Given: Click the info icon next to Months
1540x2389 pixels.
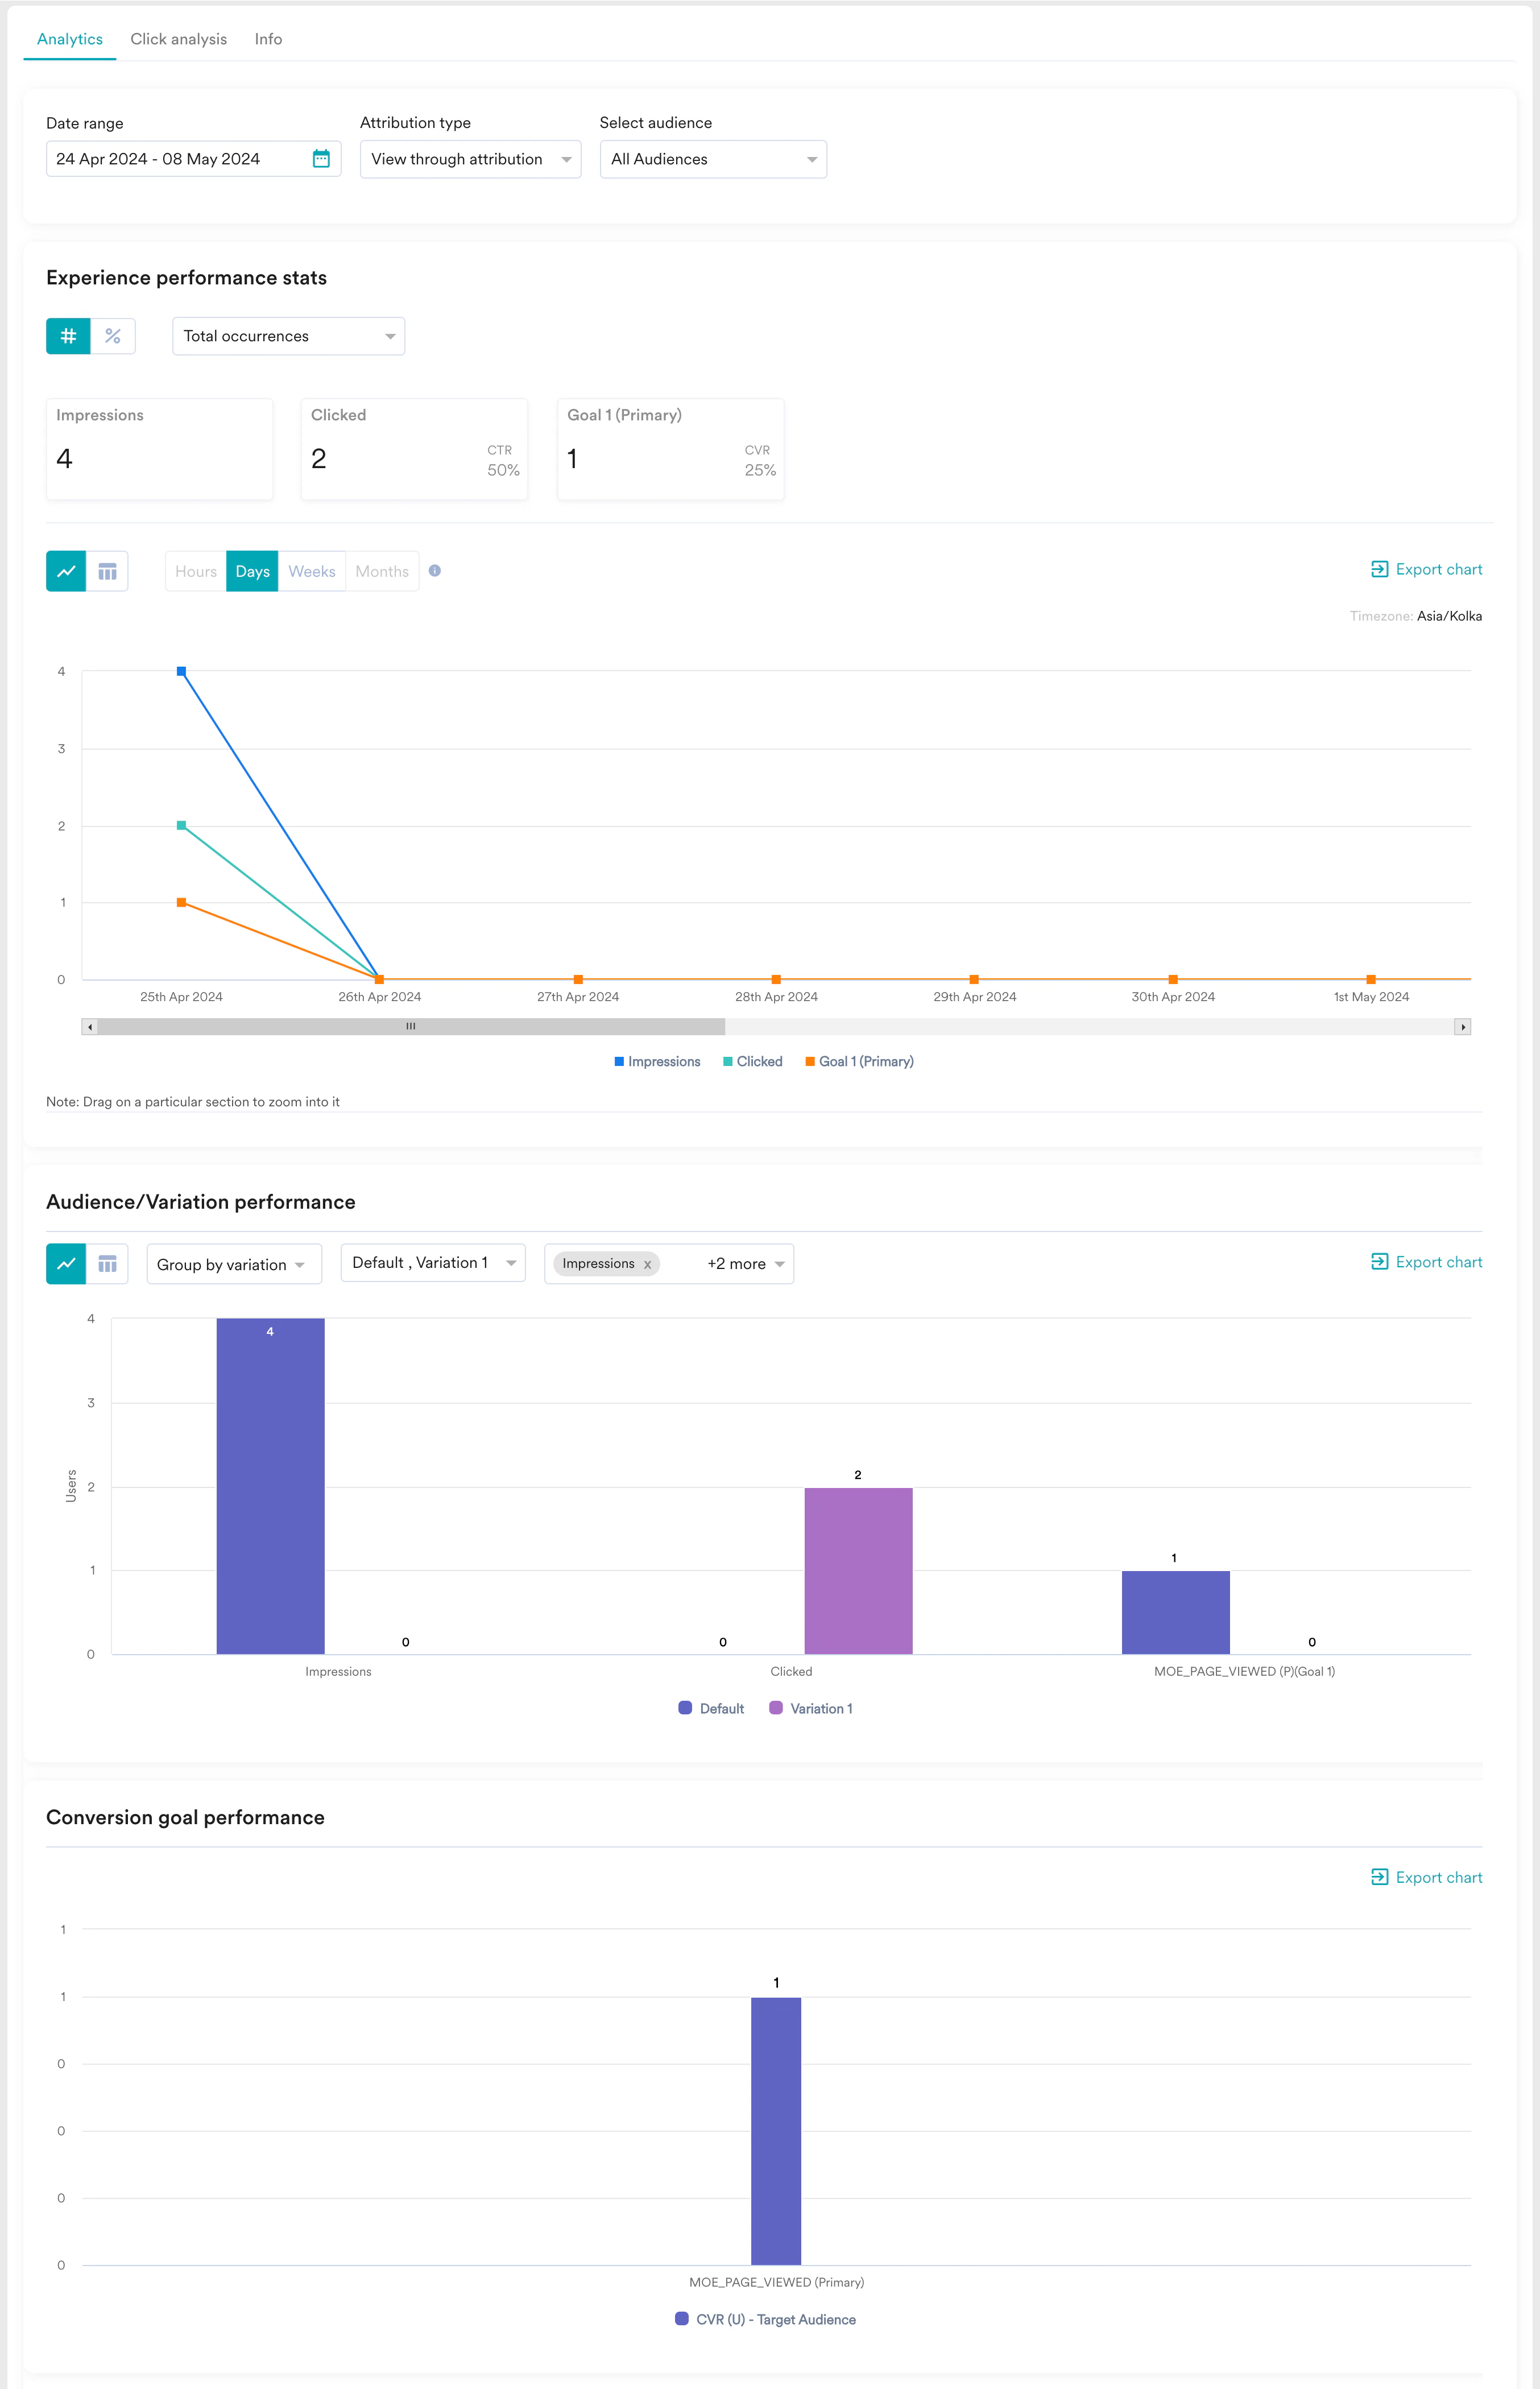Looking at the screenshot, I should (435, 571).
